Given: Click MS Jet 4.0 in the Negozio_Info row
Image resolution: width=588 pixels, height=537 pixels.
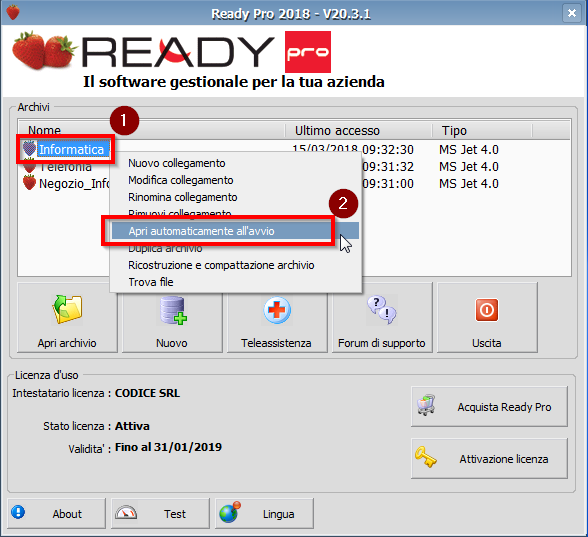Looking at the screenshot, I should click(x=469, y=184).
